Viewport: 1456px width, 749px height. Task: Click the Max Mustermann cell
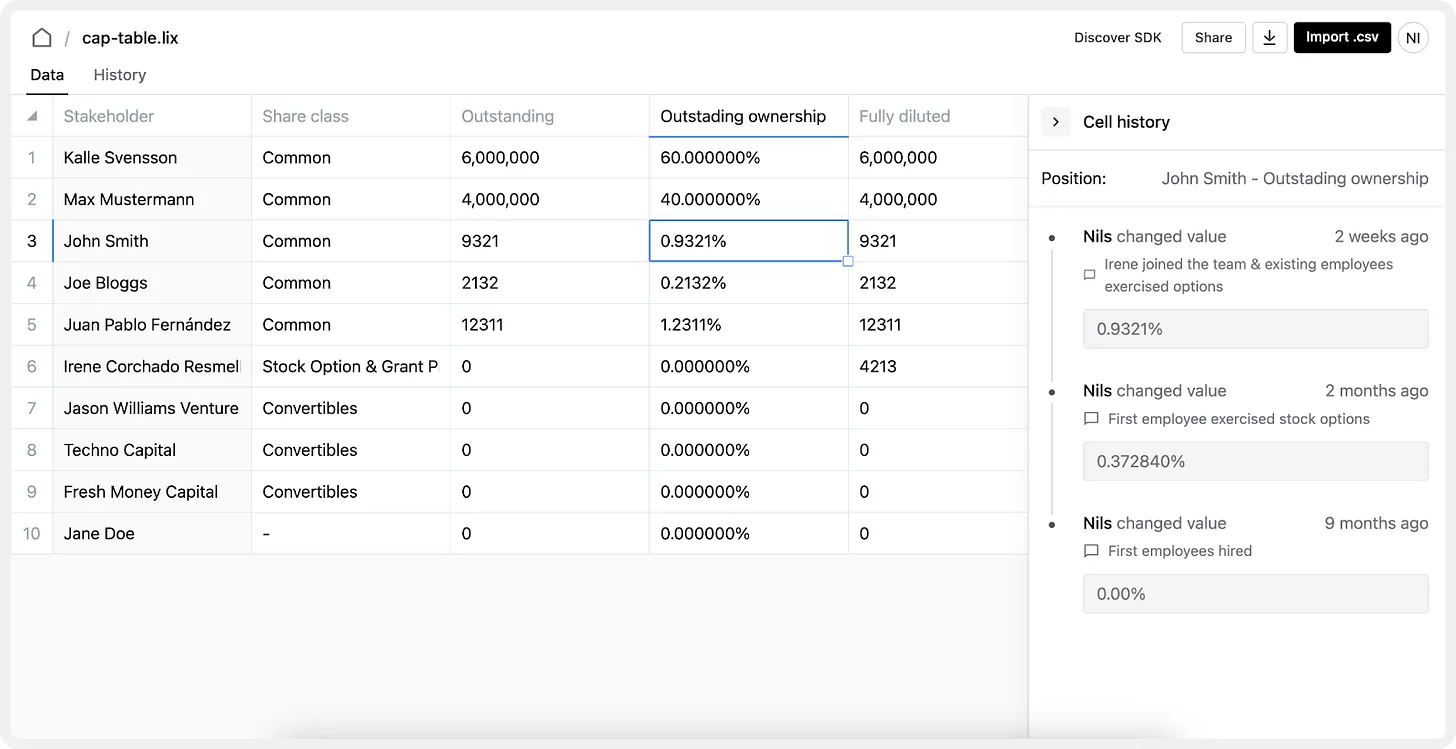click(152, 200)
